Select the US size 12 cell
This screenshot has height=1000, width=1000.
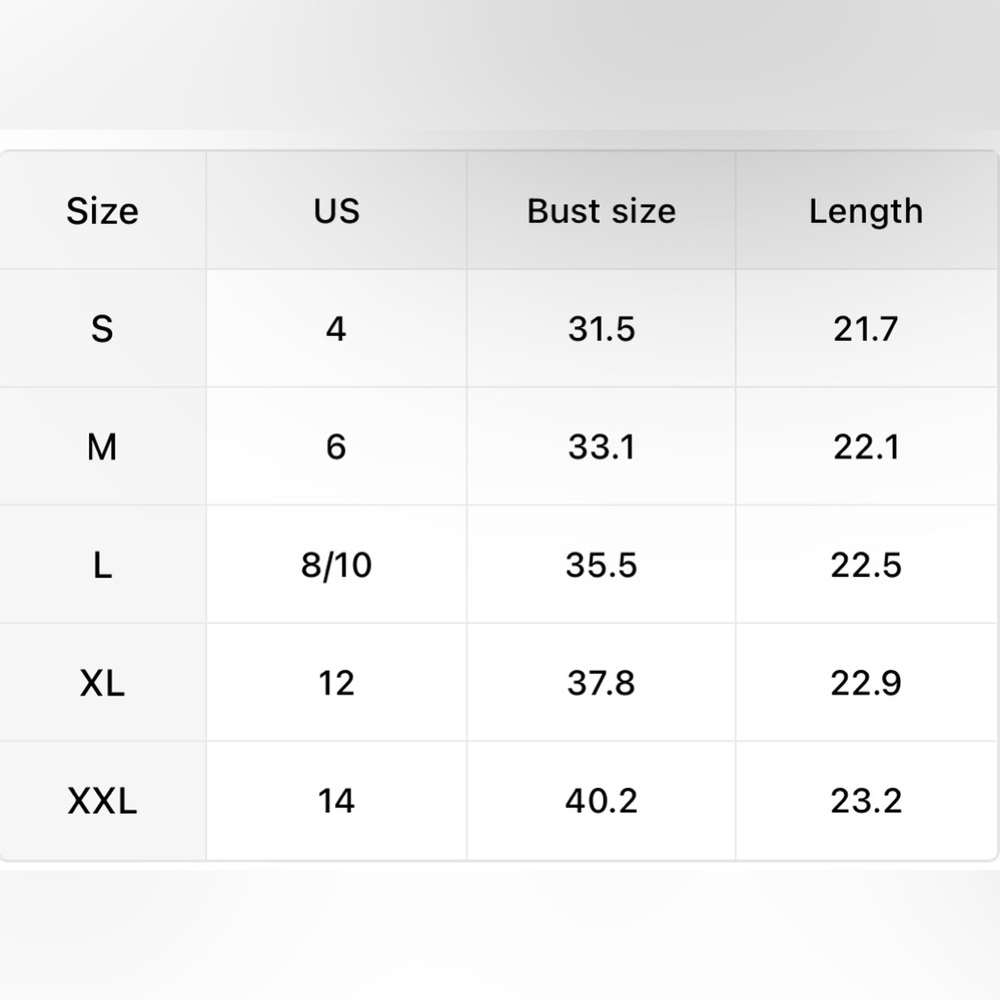click(x=336, y=683)
